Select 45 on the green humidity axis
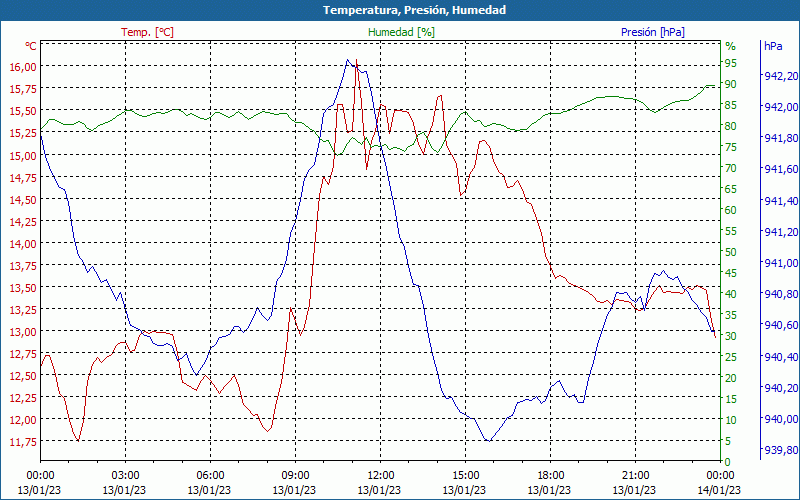Viewport: 800px width, 500px height. tap(731, 273)
